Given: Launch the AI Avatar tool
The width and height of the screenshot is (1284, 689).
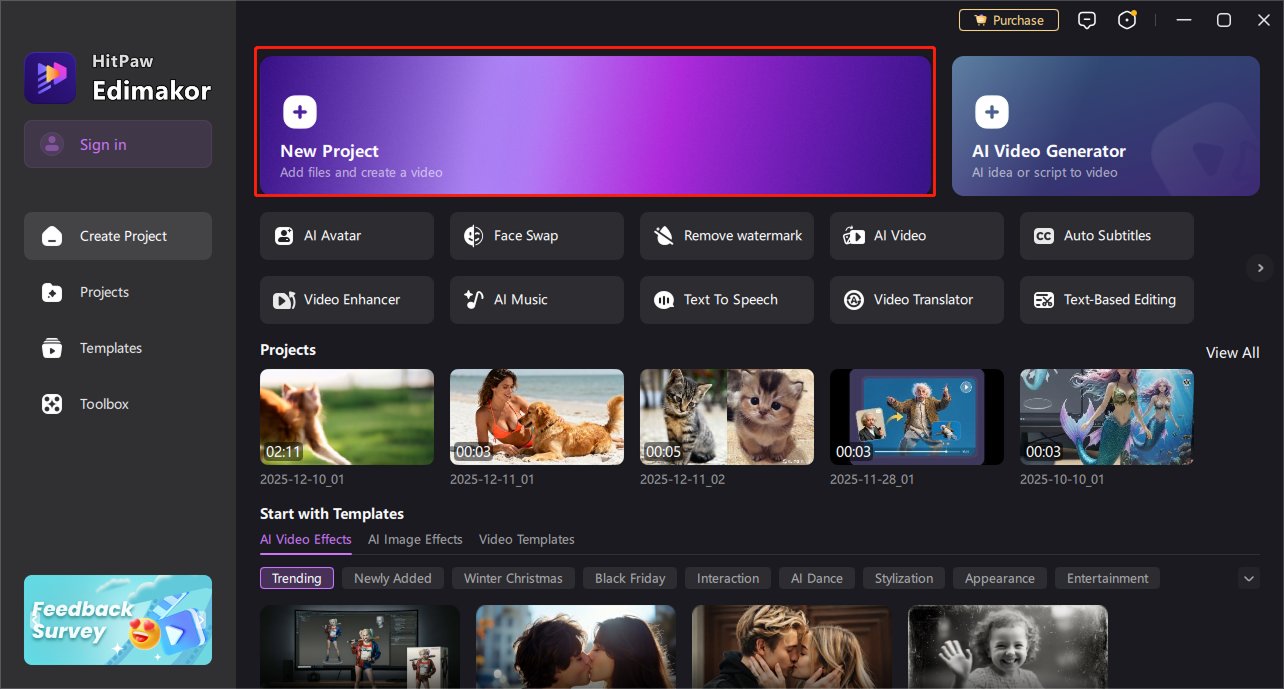Looking at the screenshot, I should 346,236.
